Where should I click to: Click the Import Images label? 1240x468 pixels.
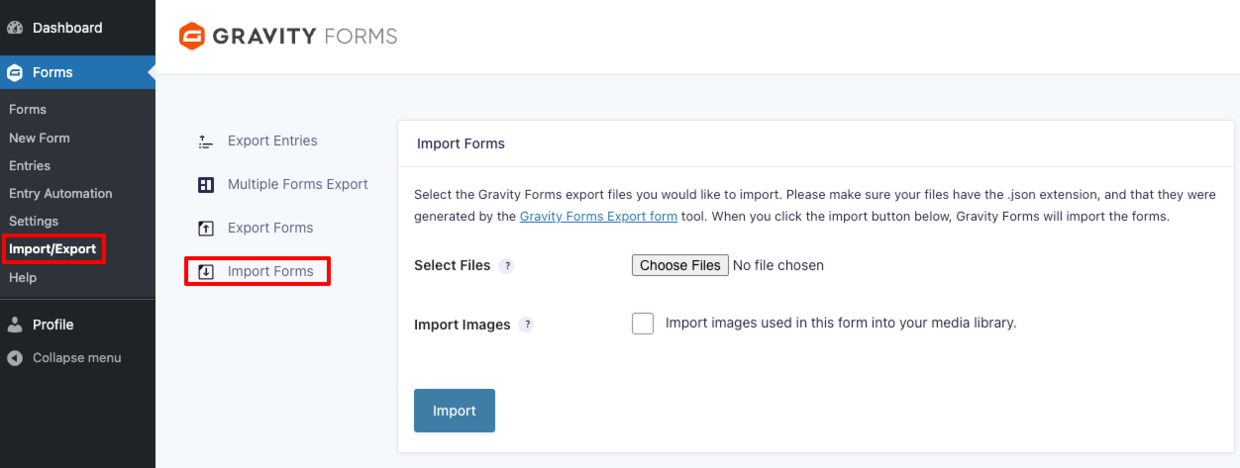coord(462,325)
